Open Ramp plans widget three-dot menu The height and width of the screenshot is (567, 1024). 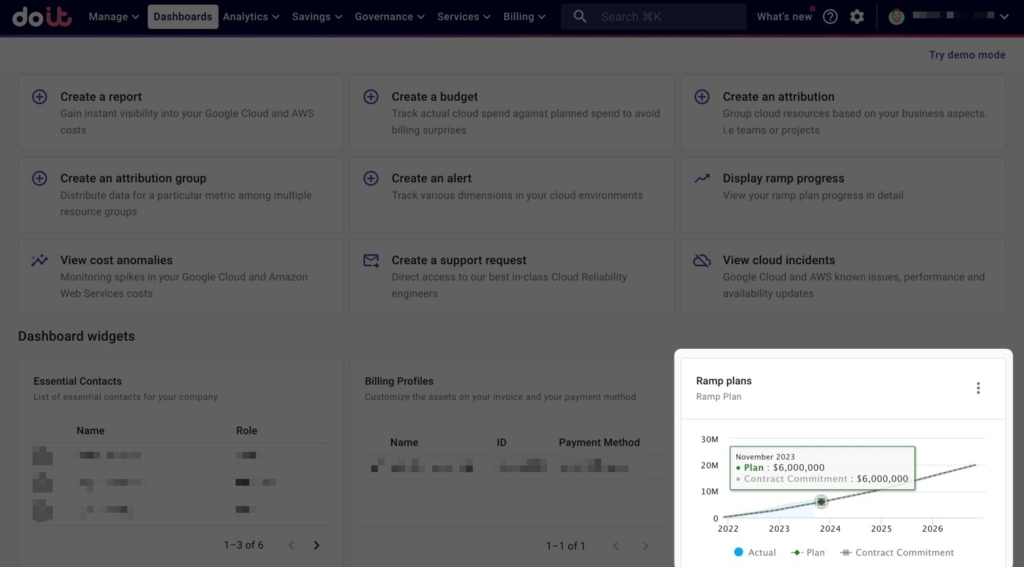pos(978,388)
